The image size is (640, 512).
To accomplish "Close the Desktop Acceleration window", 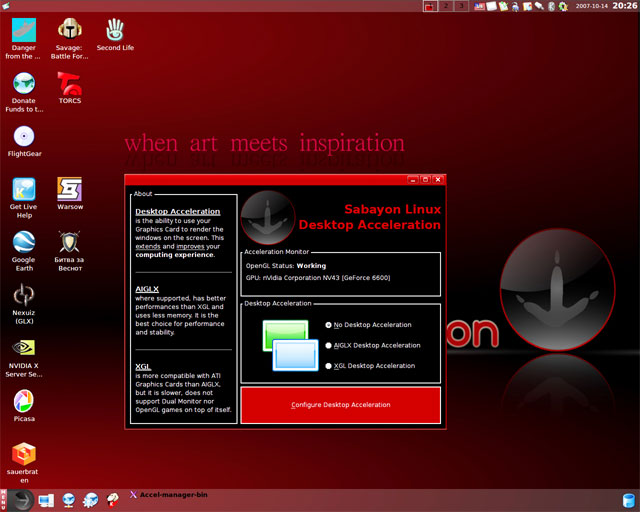I will pyautogui.click(x=438, y=180).
